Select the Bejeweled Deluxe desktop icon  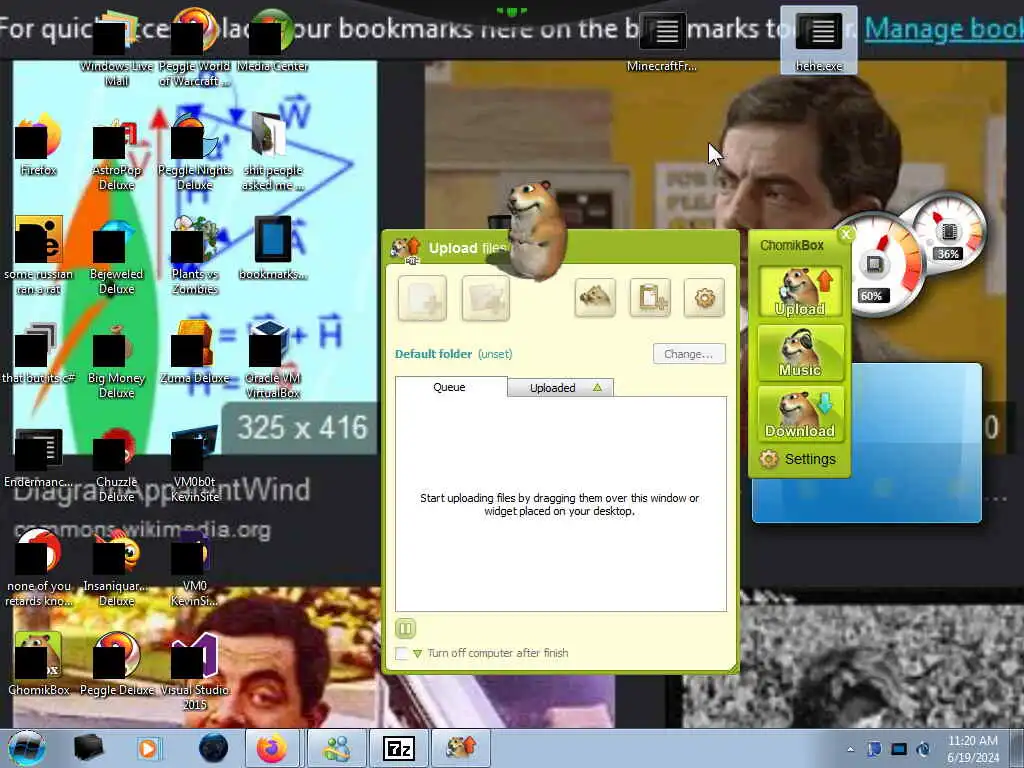(116, 257)
